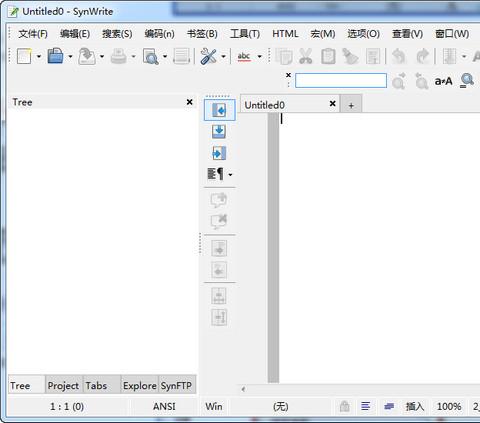The height and width of the screenshot is (423, 480).
Task: Click the Cut scissors icon
Action: click(x=306, y=56)
